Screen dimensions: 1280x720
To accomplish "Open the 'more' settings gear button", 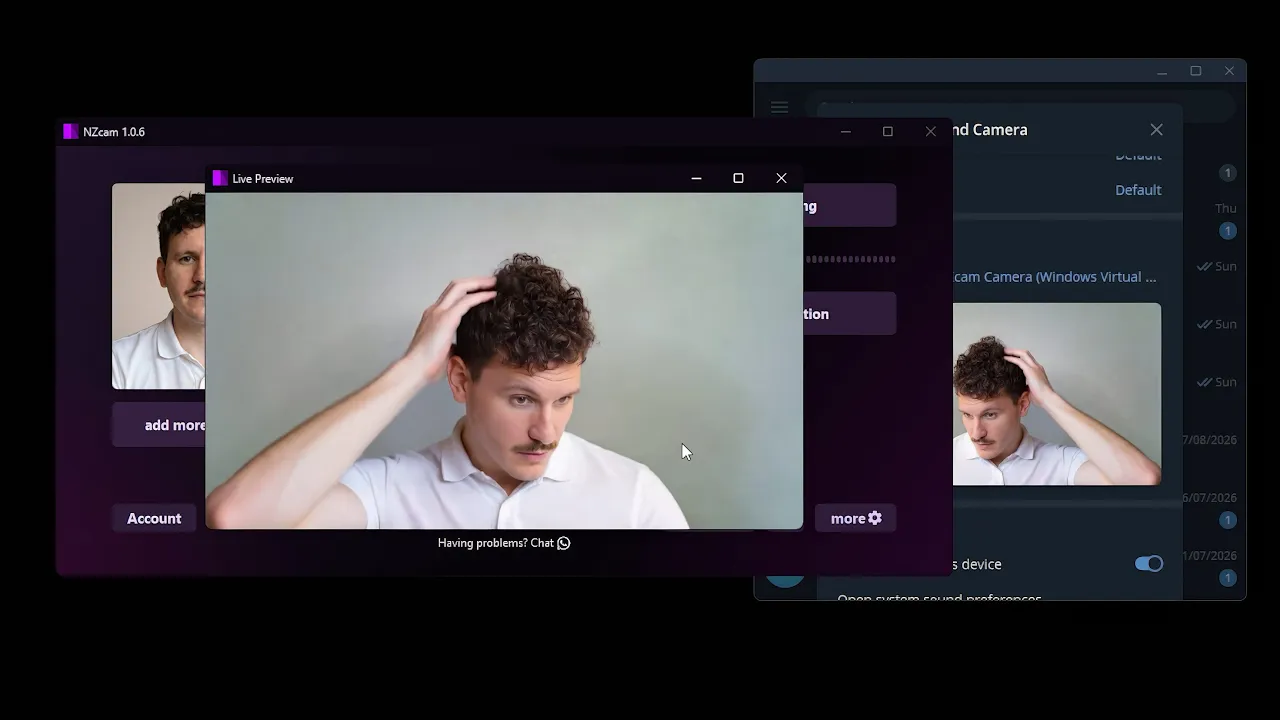I will point(856,518).
